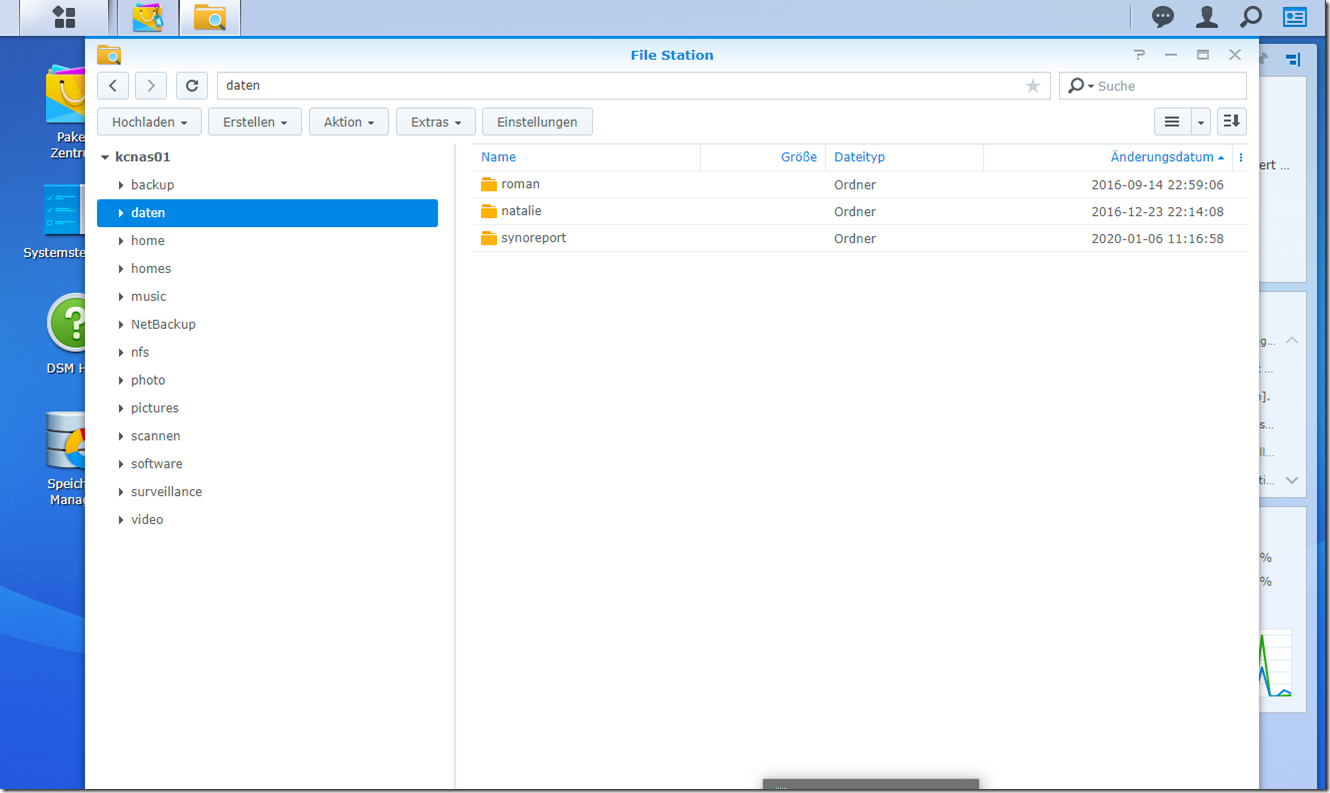Open the DSM main menu grid icon
This screenshot has width=1330, height=793.
pos(64,17)
